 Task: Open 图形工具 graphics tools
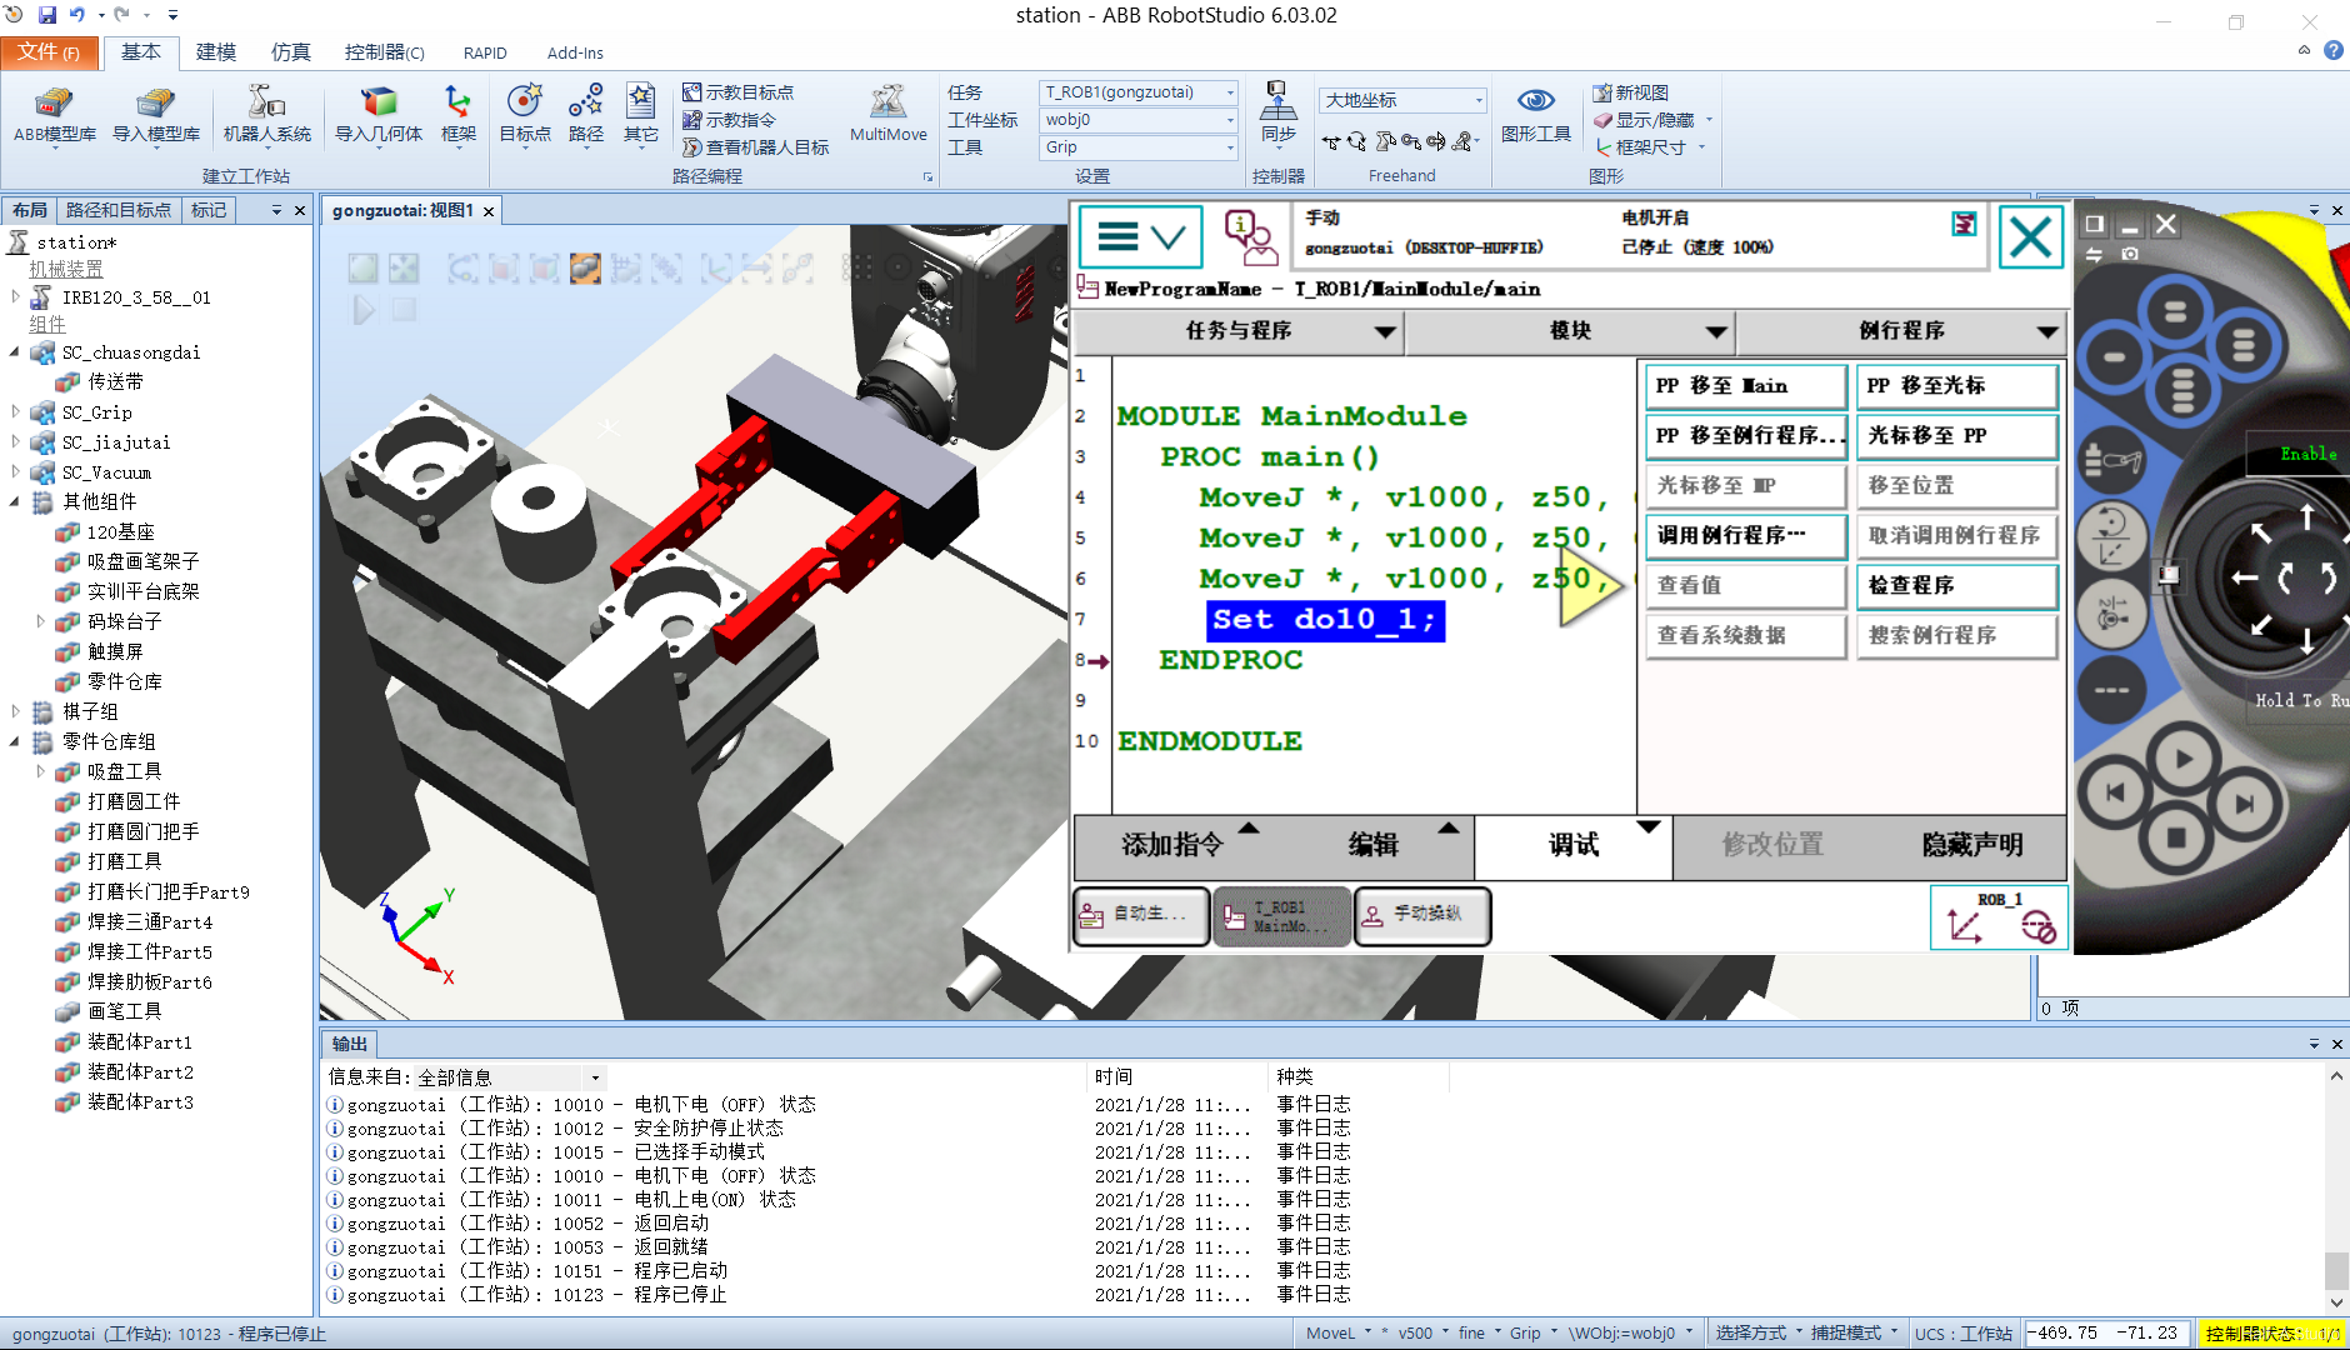[x=1535, y=114]
